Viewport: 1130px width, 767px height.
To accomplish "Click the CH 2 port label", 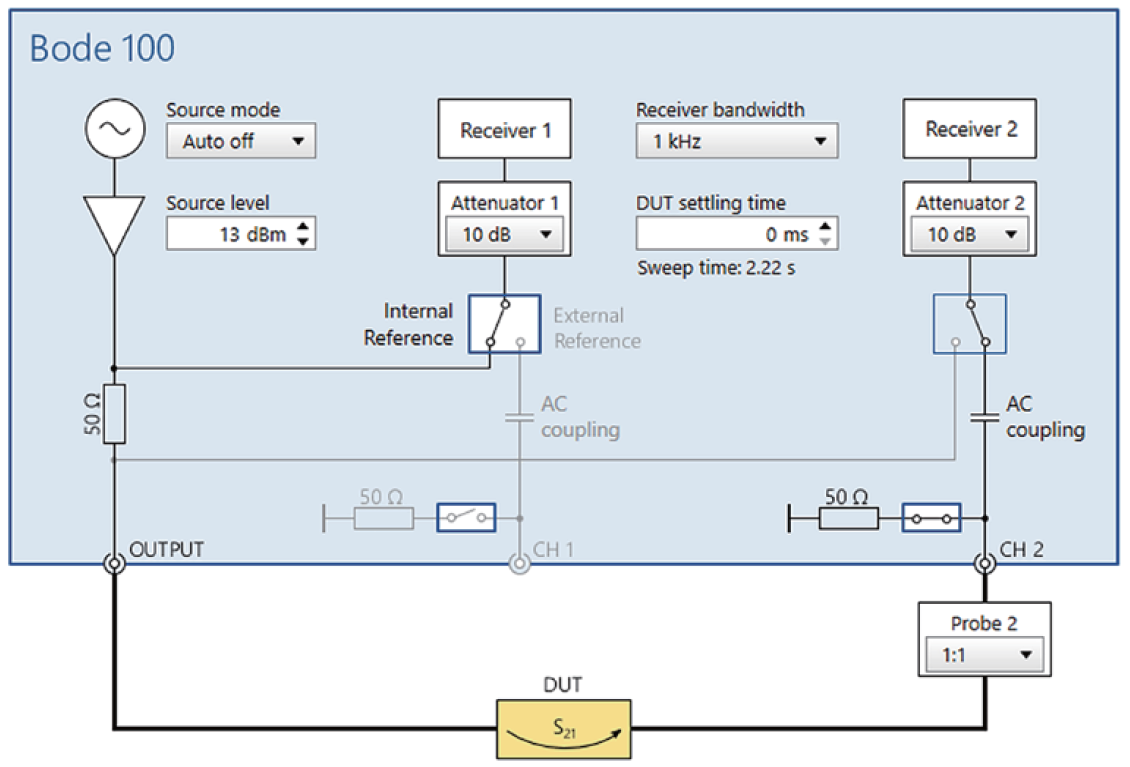I will click(1021, 549).
